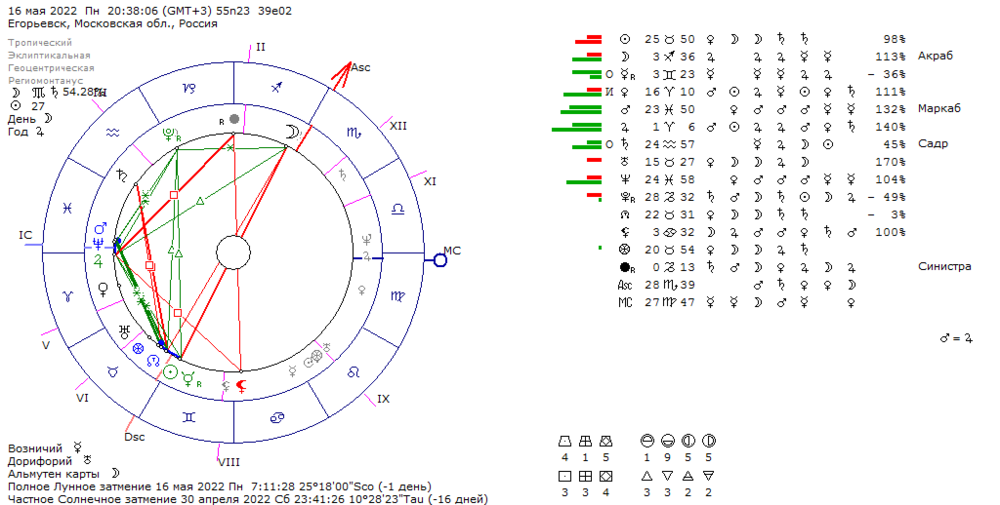Select the blue Part of Fortune symbol in wheel
Screen dimensions: 1000x505
138,348
